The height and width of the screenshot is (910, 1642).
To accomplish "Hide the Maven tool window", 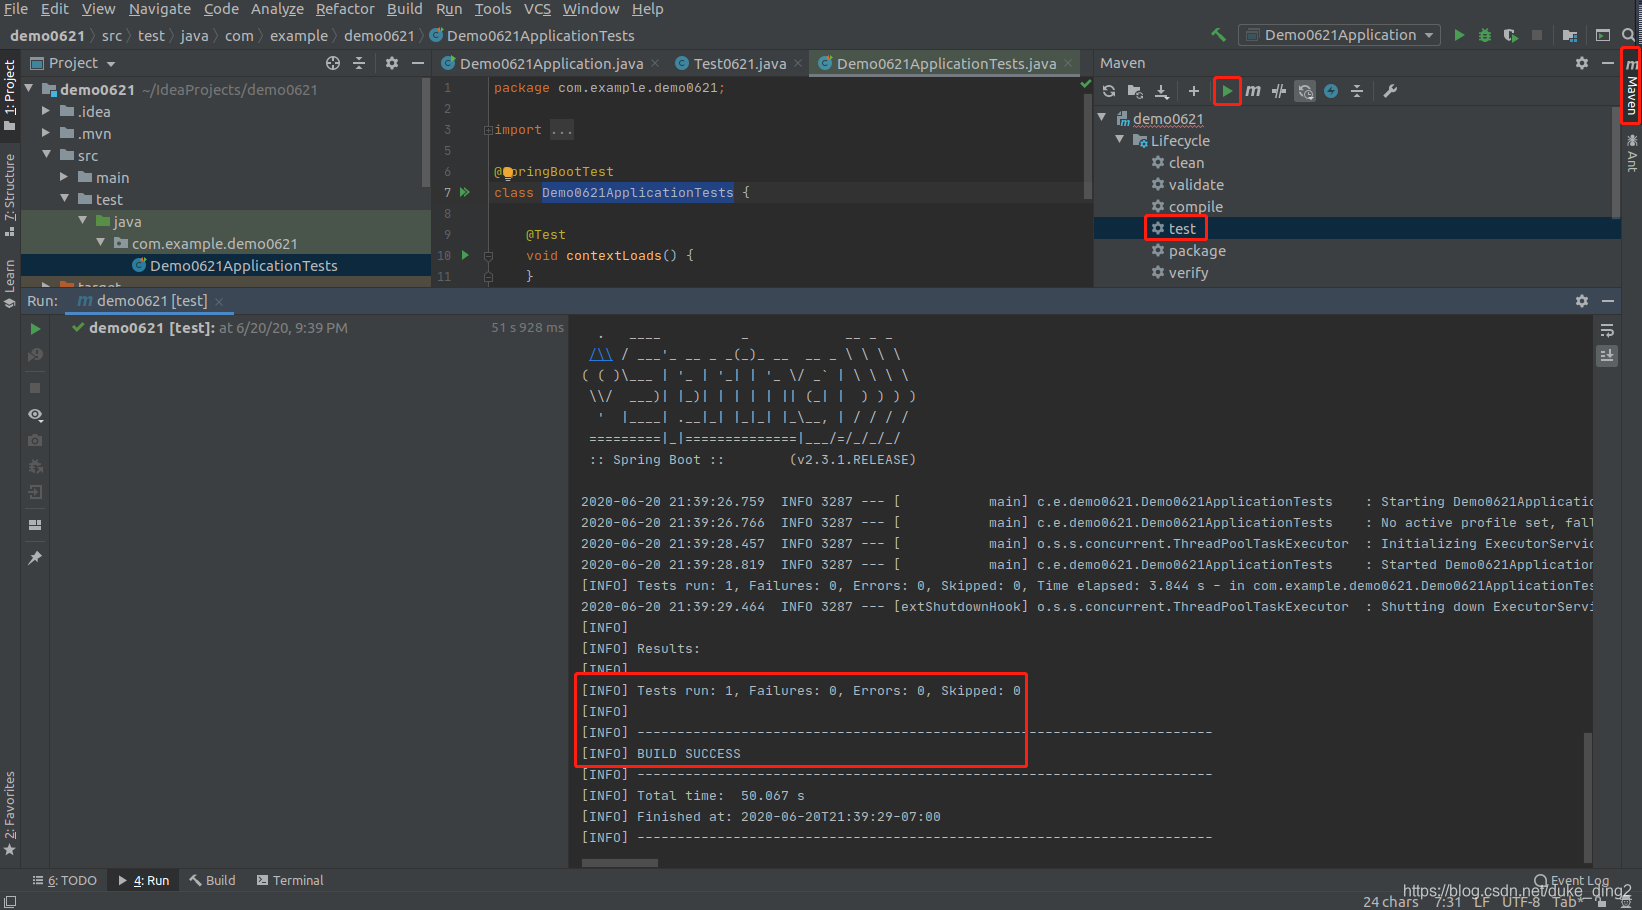I will click(x=1608, y=63).
